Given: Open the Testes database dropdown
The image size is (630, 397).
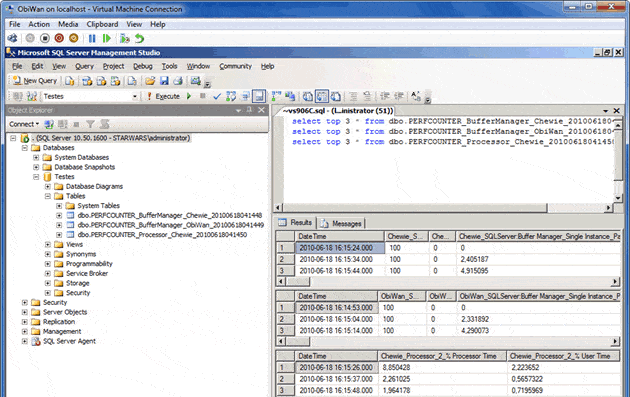Looking at the screenshot, I should tap(135, 96).
